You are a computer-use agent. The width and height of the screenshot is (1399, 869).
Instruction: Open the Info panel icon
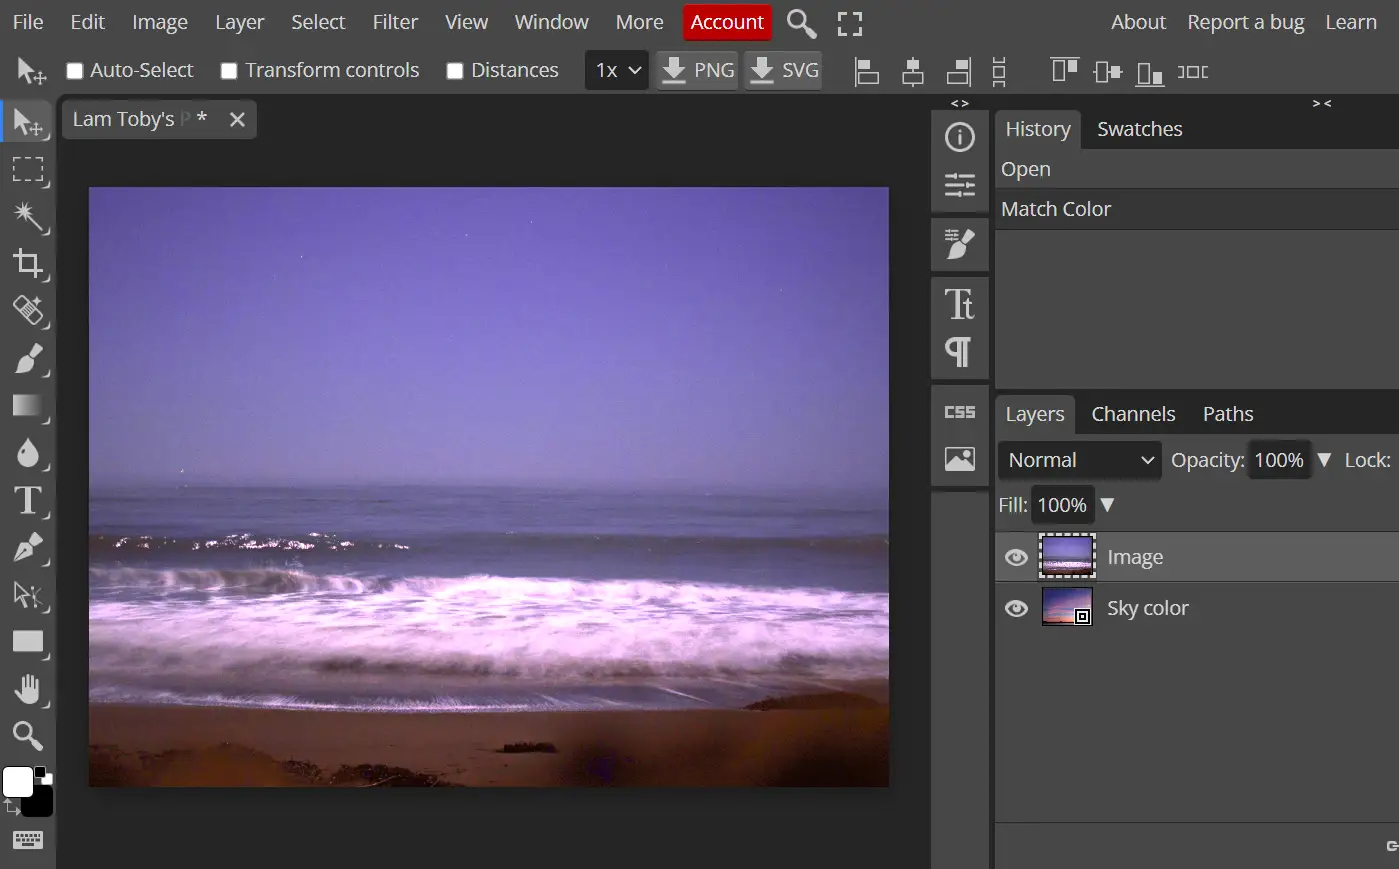(x=960, y=137)
